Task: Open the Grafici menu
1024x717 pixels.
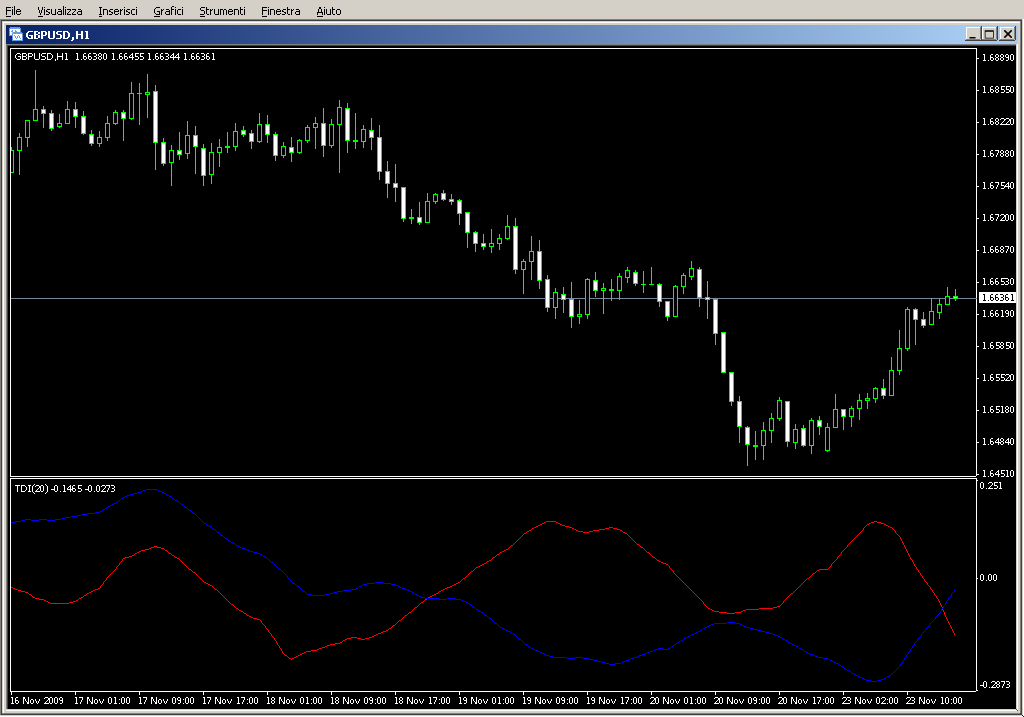Action: [x=168, y=11]
